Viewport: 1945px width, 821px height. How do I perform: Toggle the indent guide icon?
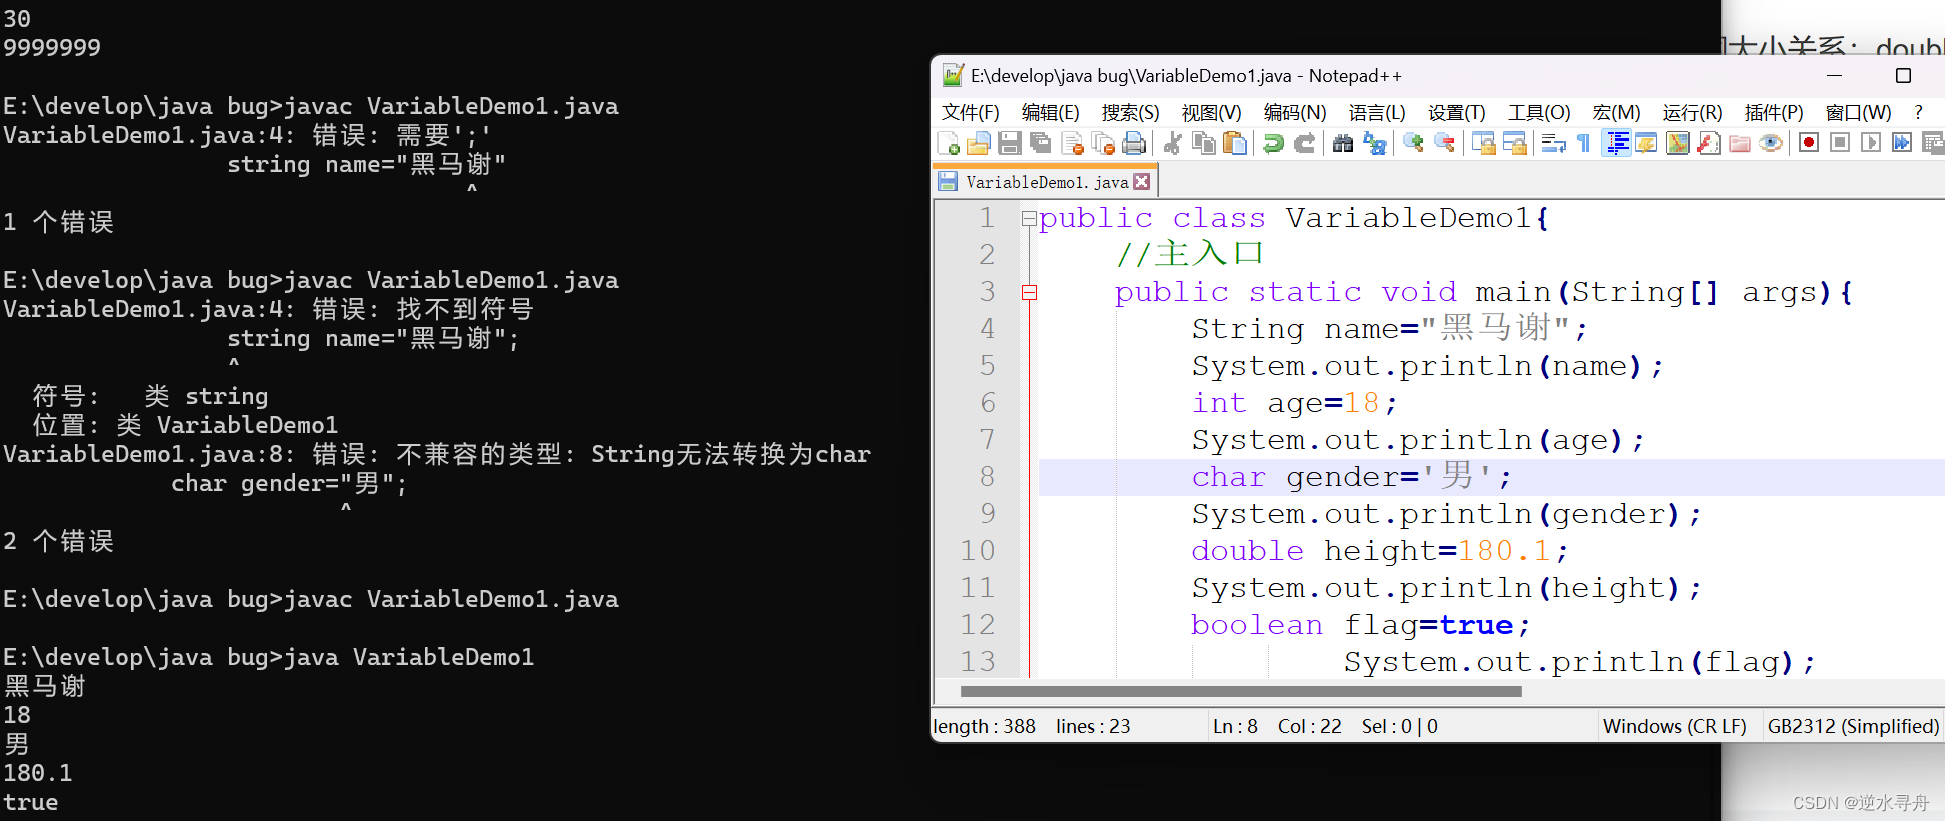(1616, 144)
